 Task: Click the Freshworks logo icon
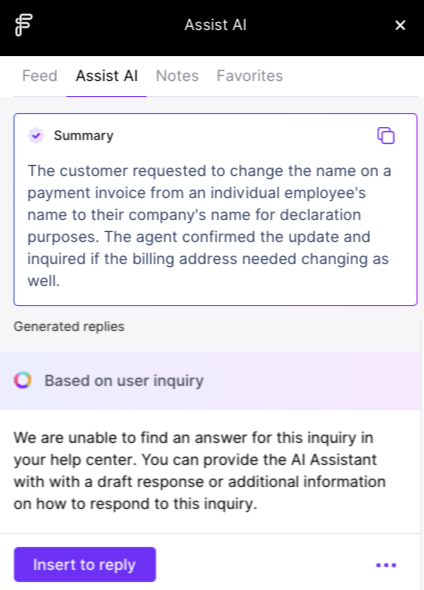(24, 25)
